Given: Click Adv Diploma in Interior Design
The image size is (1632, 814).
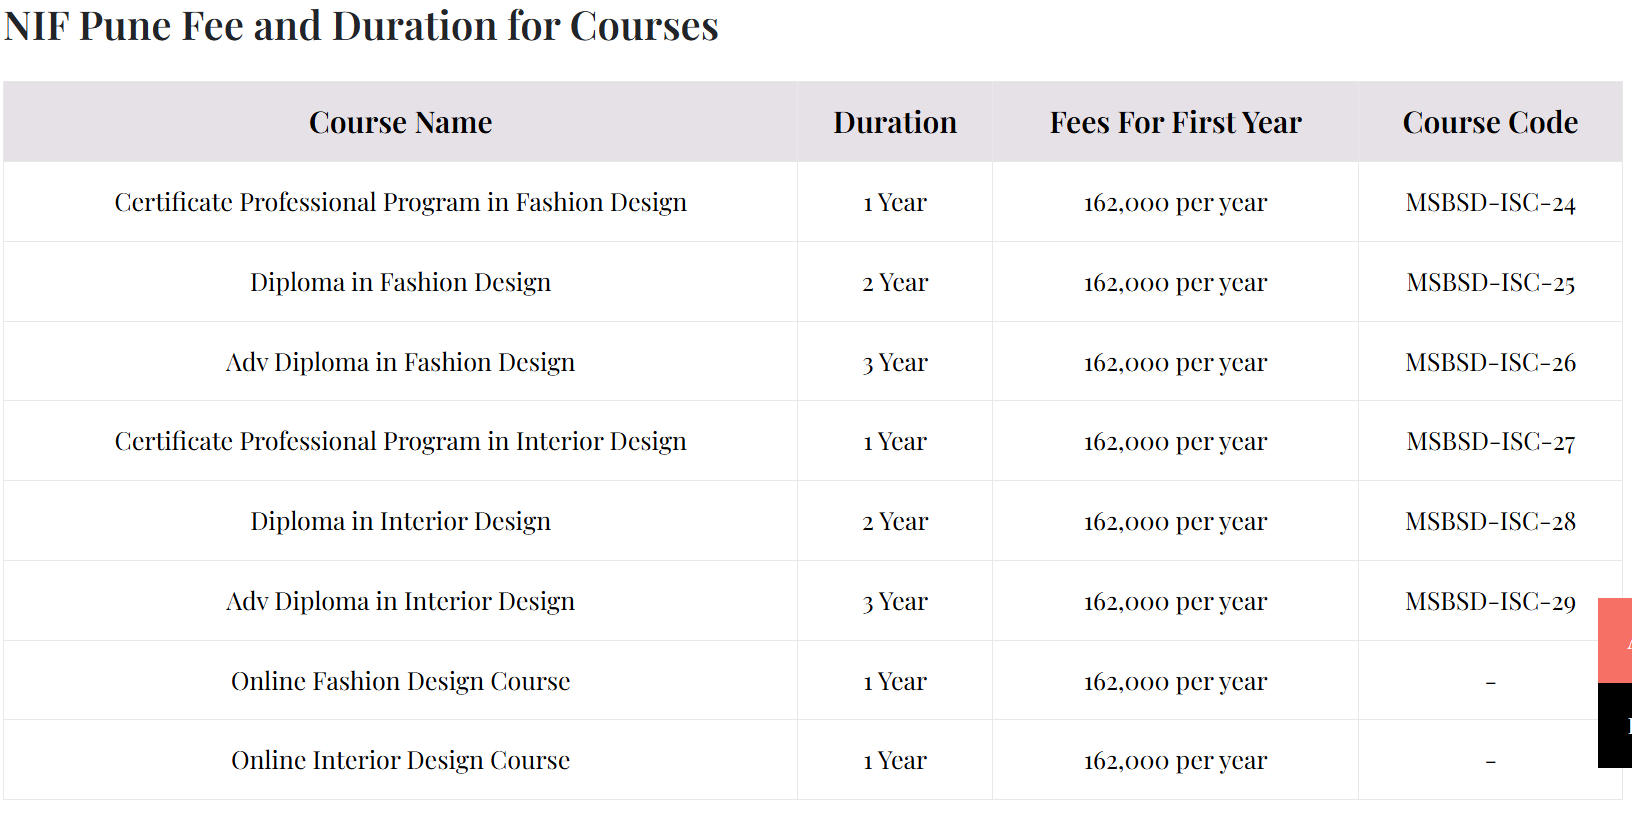Looking at the screenshot, I should click(400, 601).
